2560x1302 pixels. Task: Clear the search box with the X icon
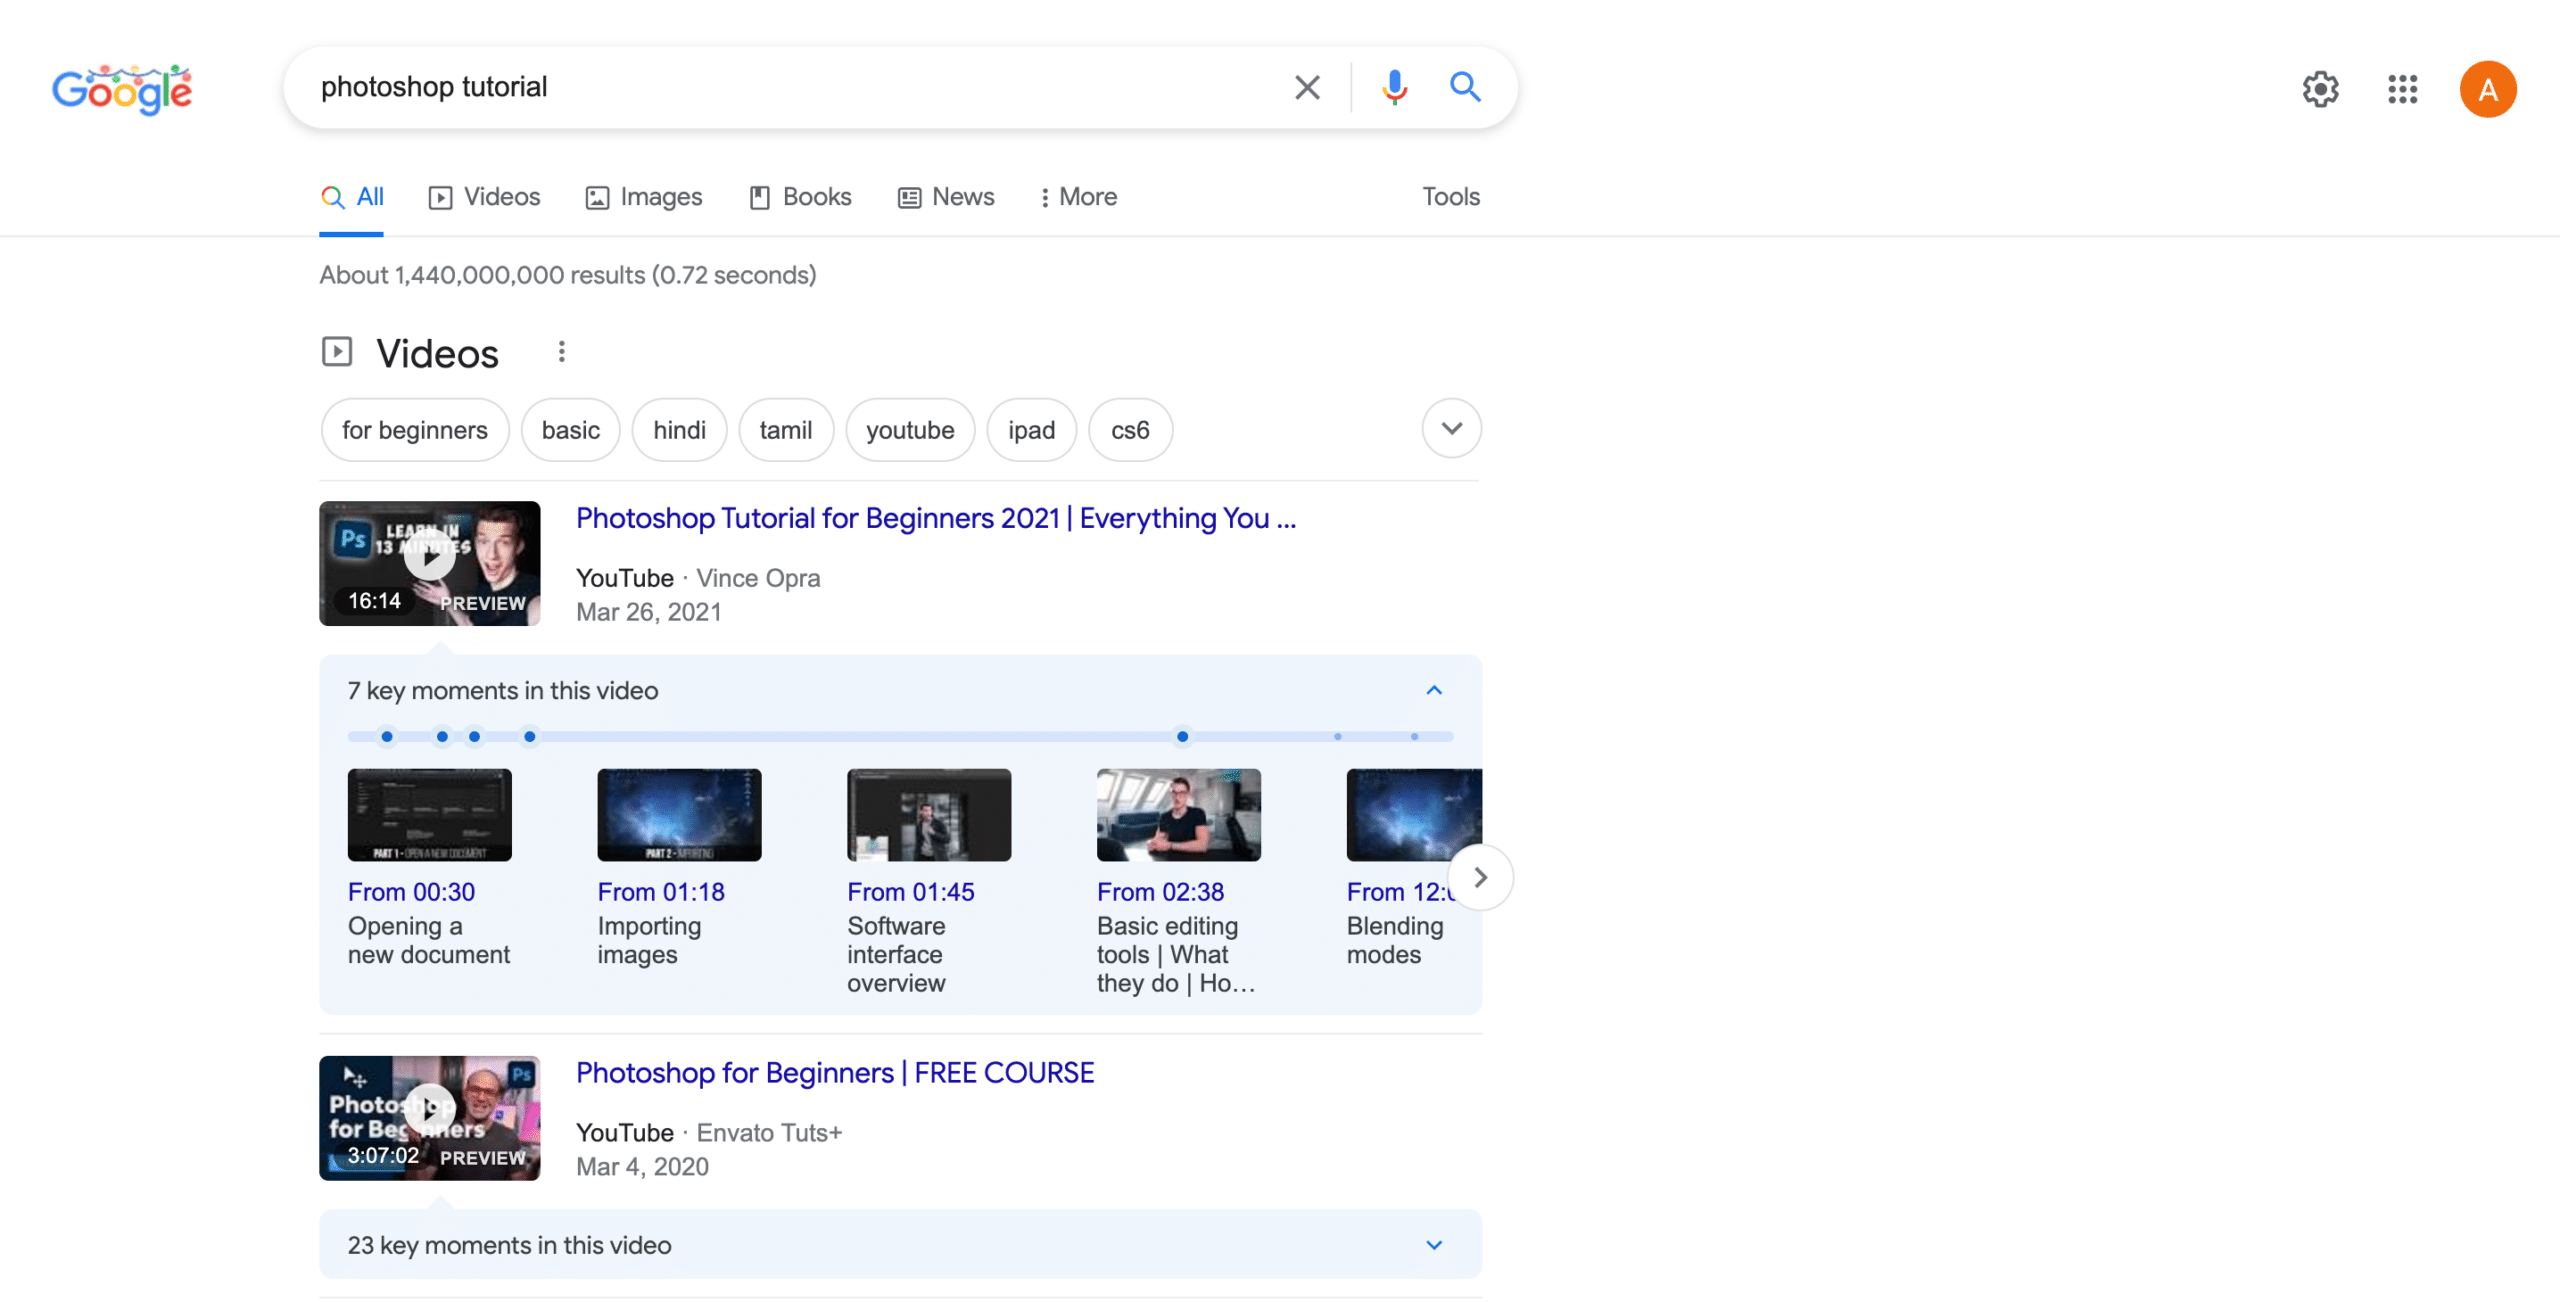[1306, 87]
